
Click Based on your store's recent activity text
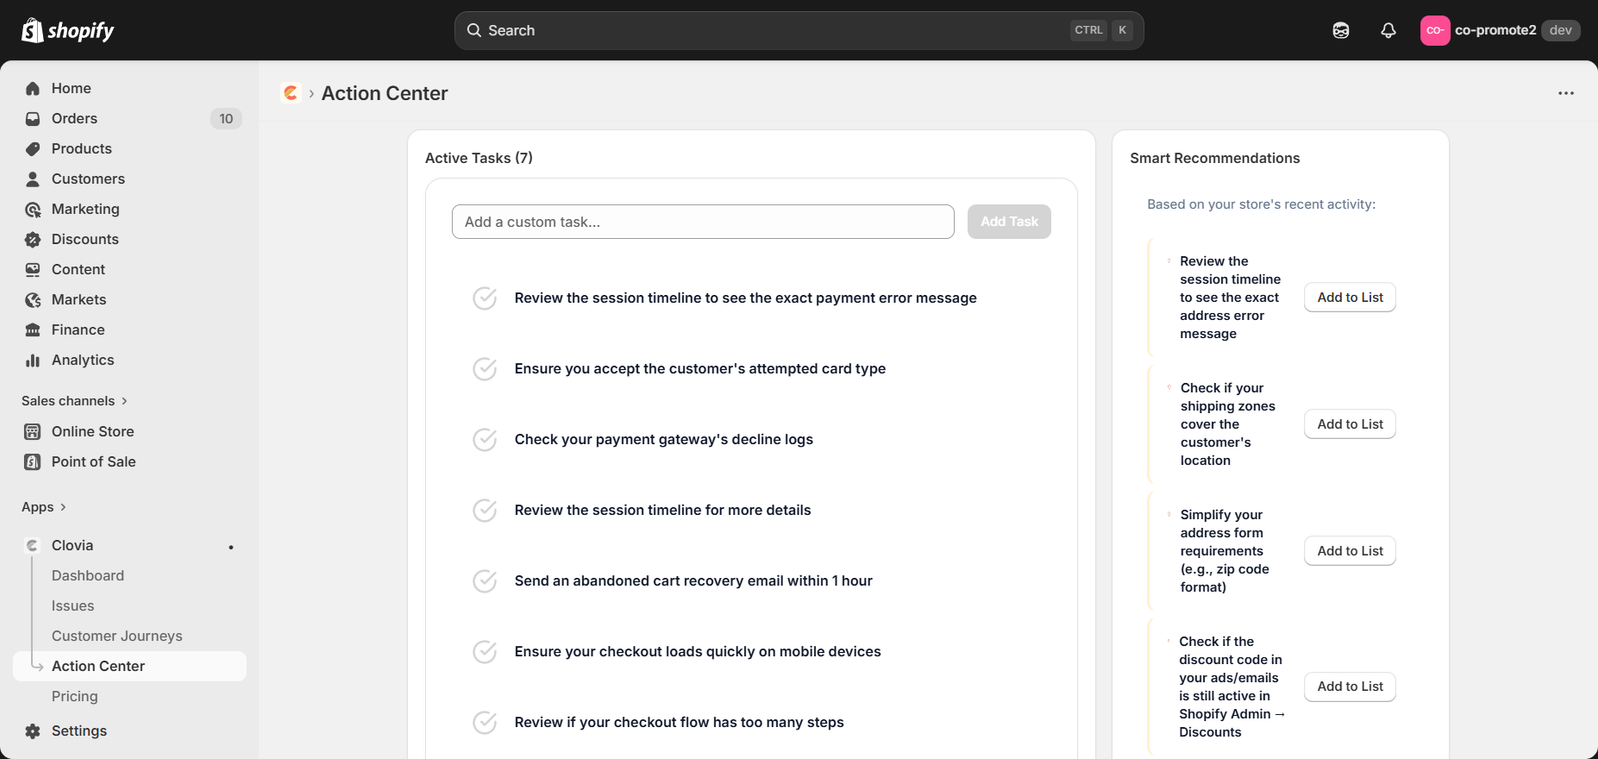pos(1261,204)
